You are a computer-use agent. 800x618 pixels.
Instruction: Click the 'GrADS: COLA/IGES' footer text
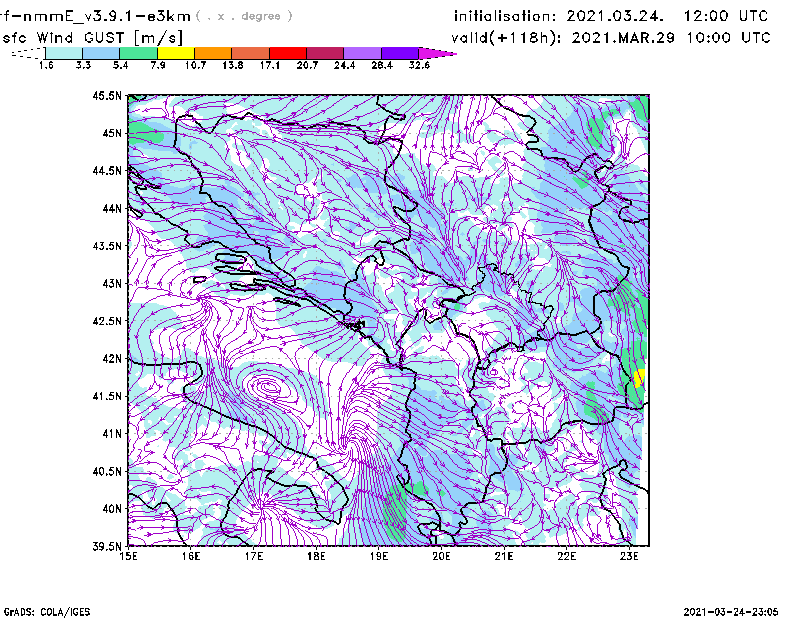tap(46, 612)
